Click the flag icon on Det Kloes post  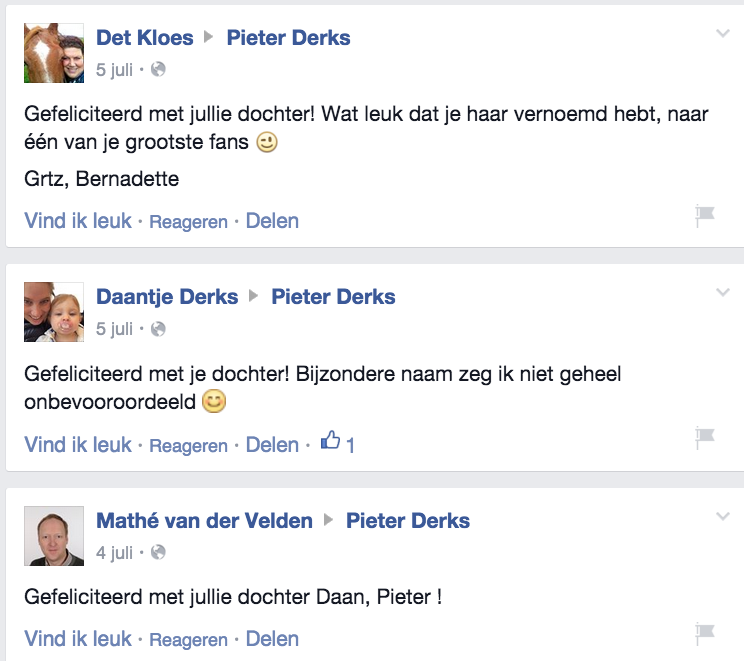click(705, 216)
